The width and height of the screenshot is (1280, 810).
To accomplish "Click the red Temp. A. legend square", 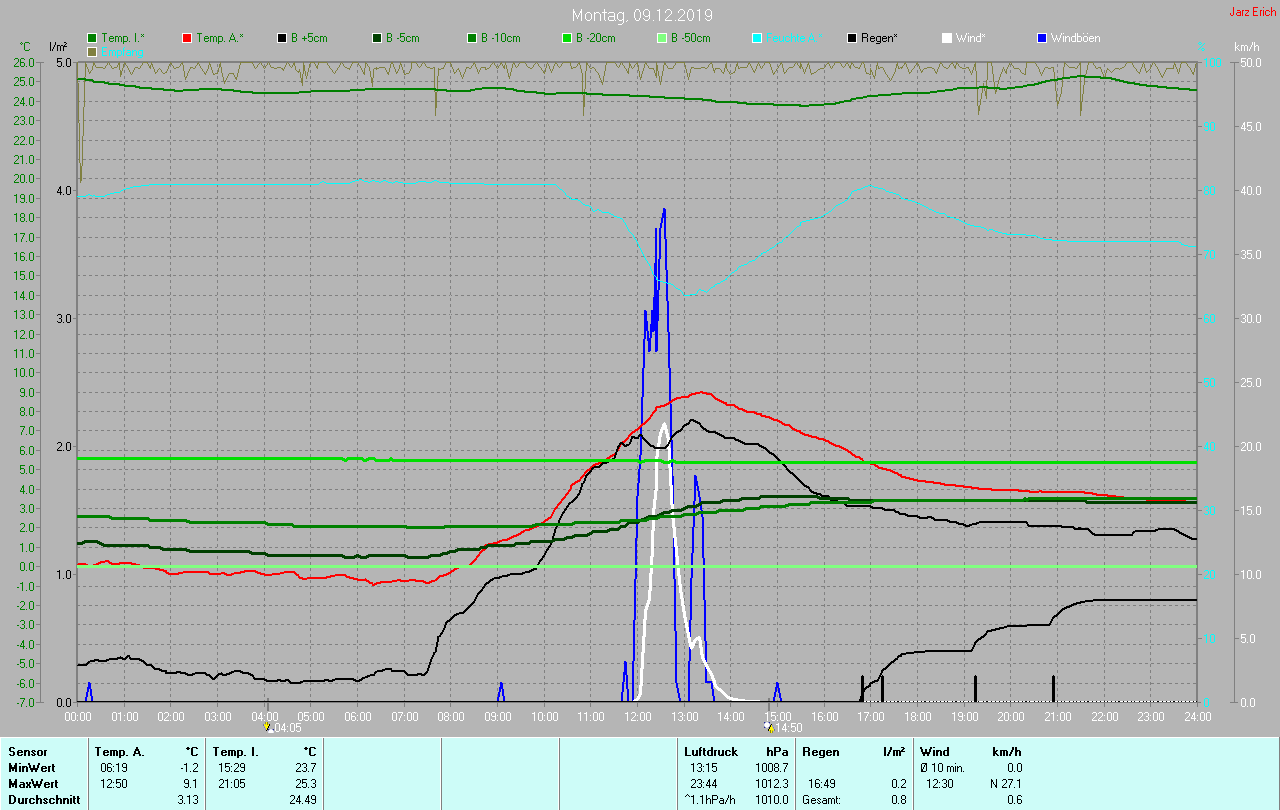I will (x=187, y=38).
